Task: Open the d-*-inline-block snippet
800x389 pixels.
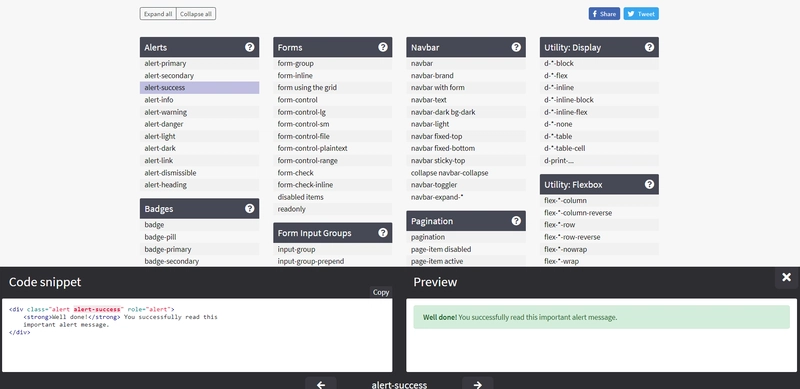Action: pyautogui.click(x=599, y=100)
